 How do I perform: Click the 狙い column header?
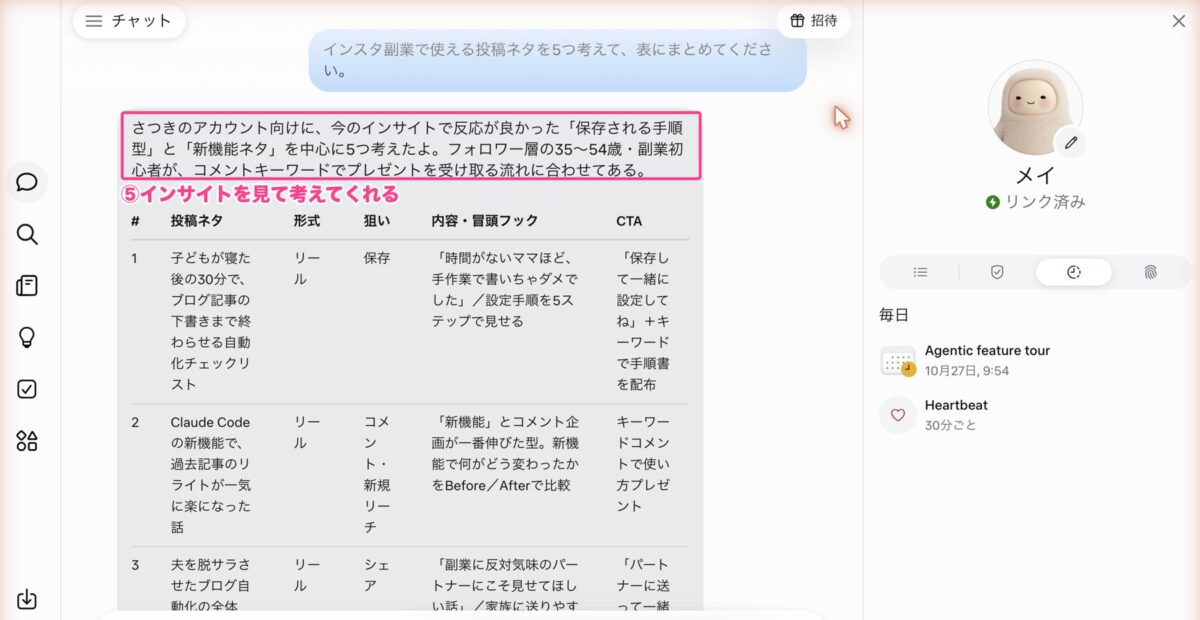(x=377, y=221)
